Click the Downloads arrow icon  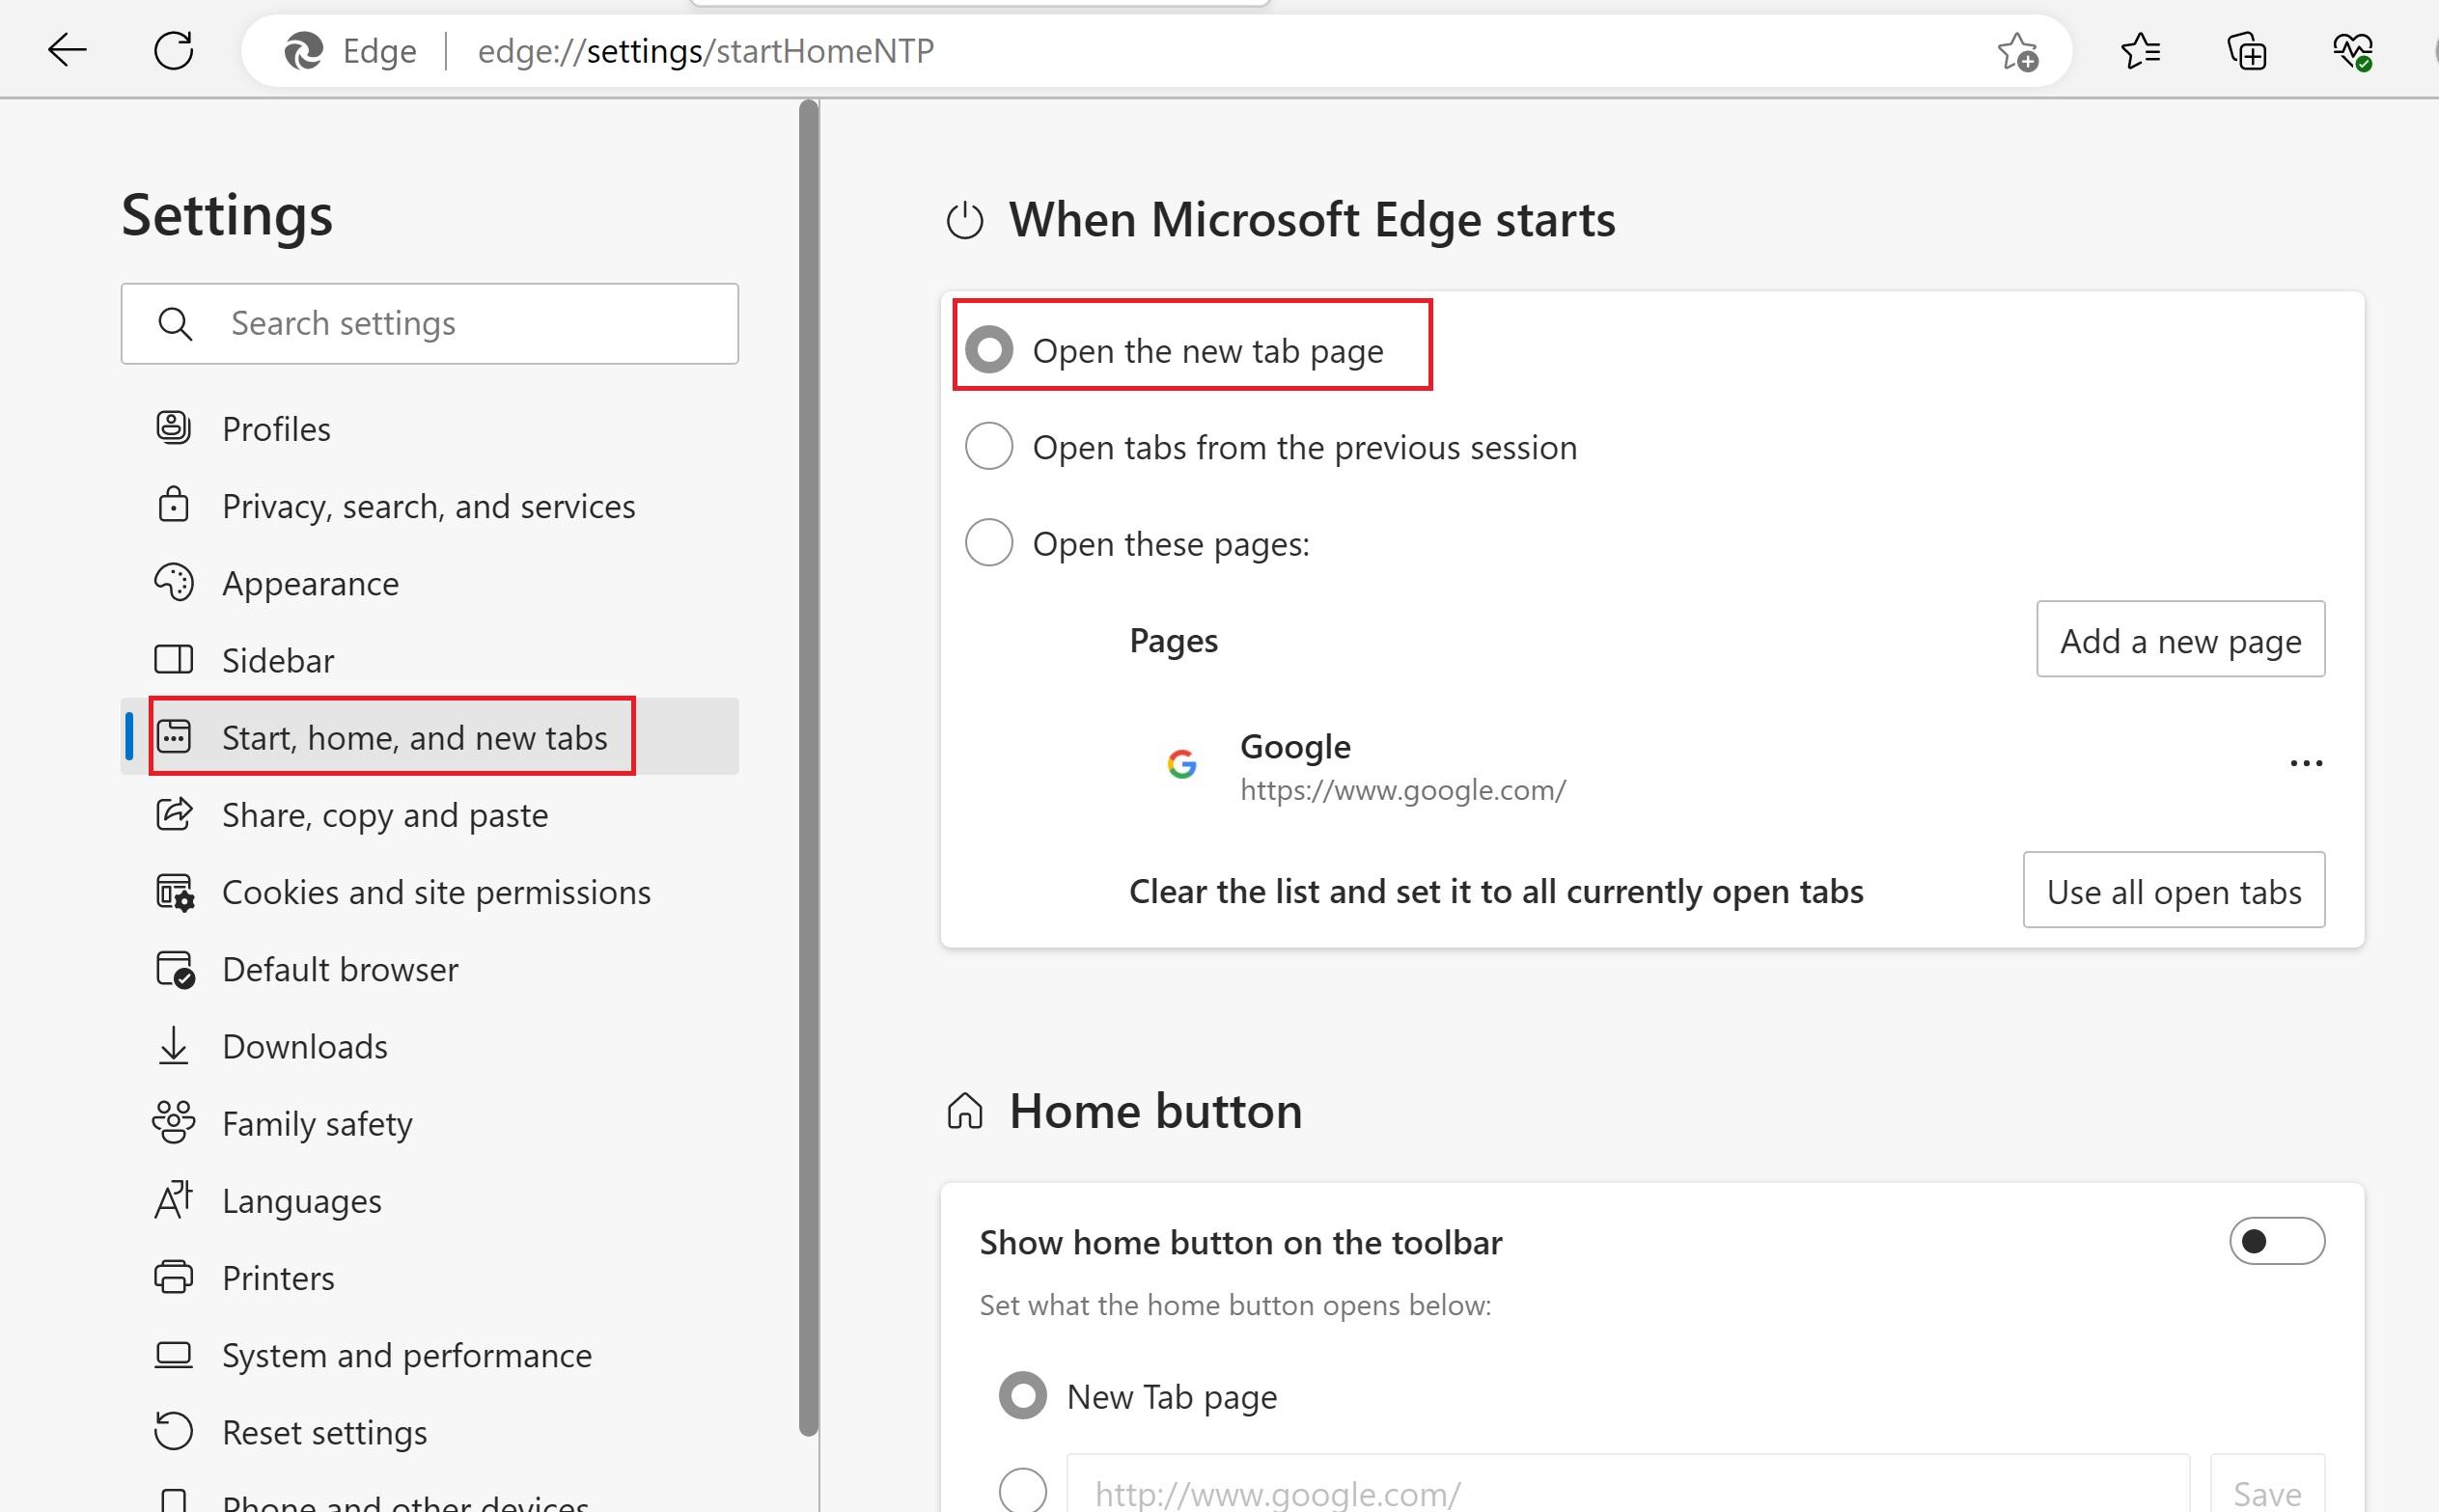point(174,1046)
